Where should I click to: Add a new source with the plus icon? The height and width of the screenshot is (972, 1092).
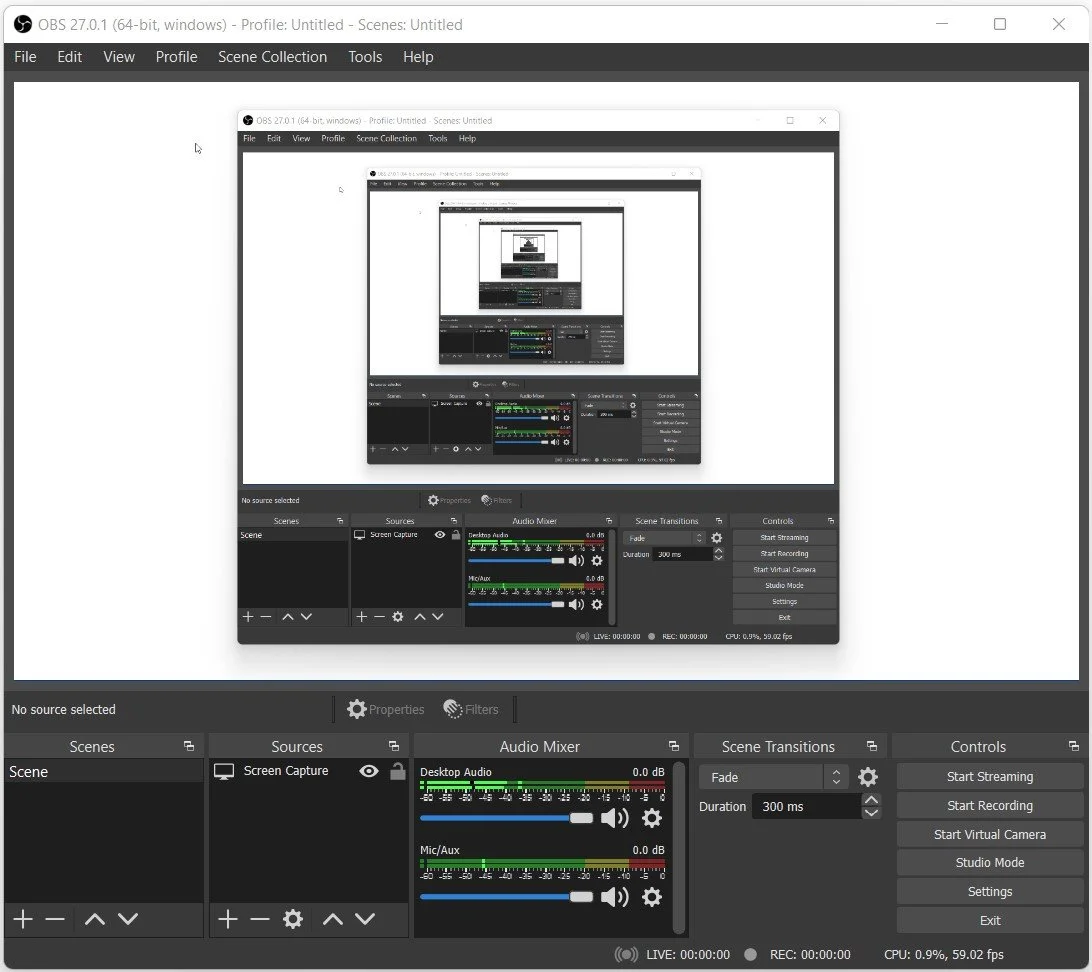point(228,919)
